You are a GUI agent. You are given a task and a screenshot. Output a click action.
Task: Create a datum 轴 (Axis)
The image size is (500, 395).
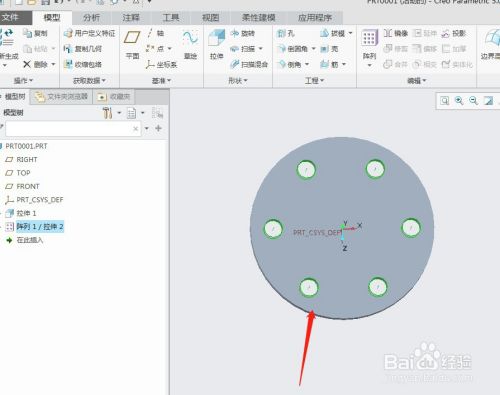155,33
